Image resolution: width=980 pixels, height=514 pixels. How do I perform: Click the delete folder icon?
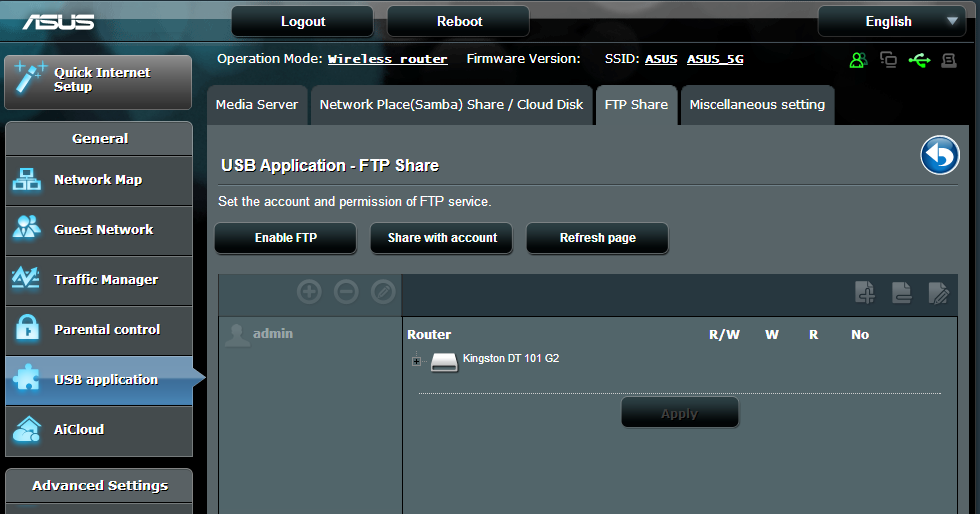(902, 292)
